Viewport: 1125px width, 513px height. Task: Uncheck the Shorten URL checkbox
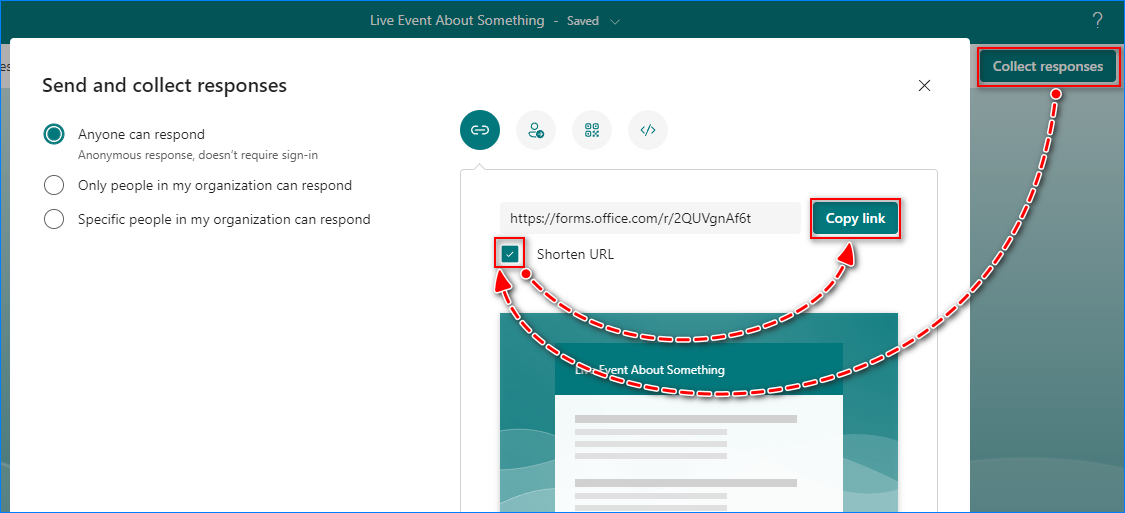[x=510, y=254]
